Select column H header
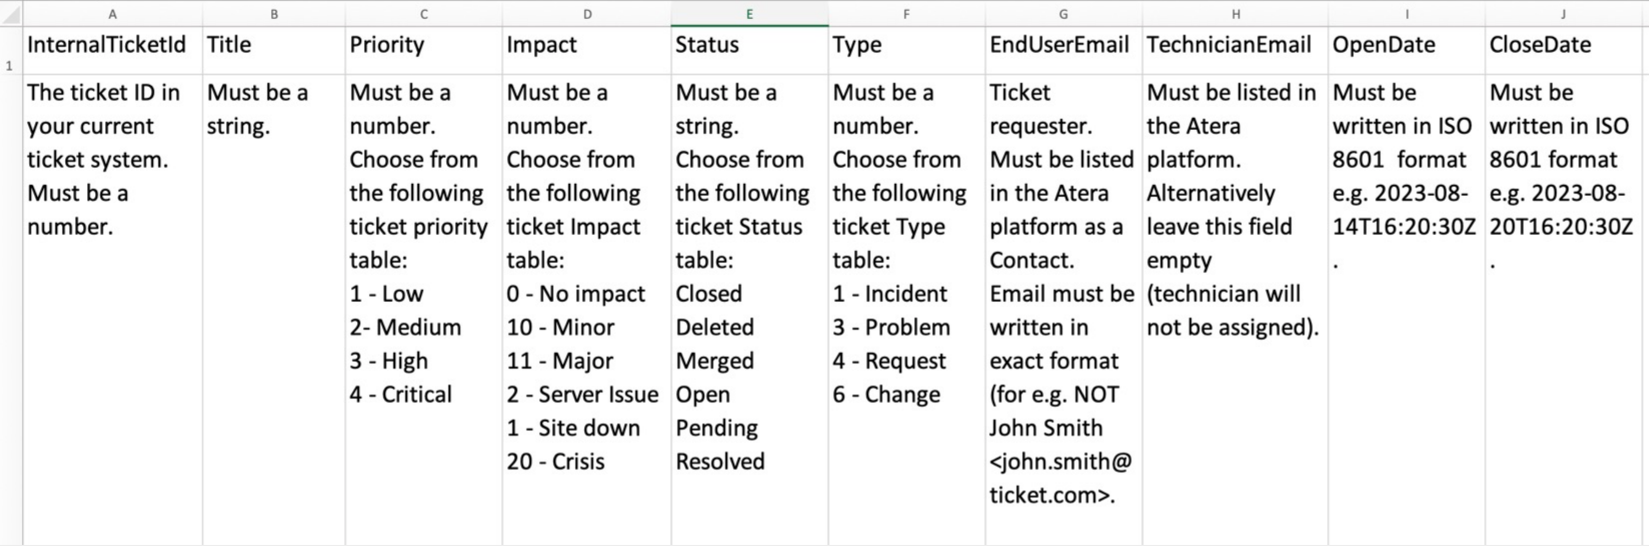 1236,14
